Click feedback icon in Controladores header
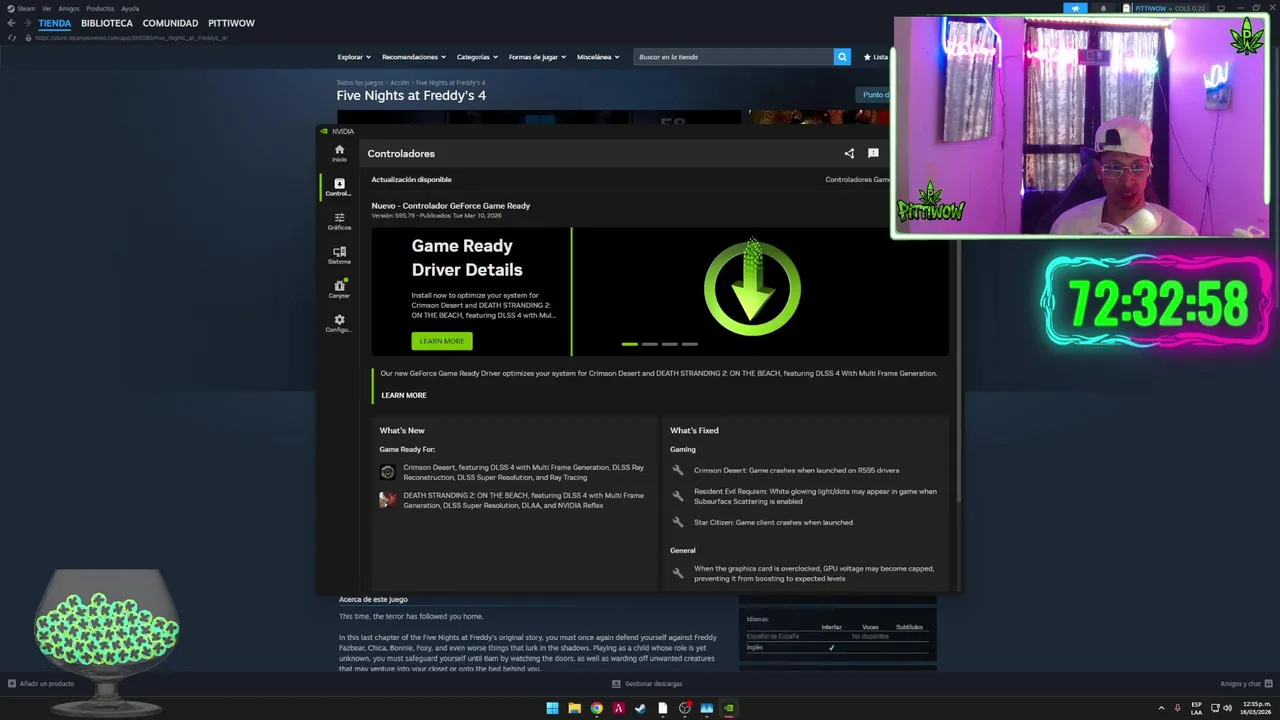Image resolution: width=1280 pixels, height=720 pixels. point(873,153)
